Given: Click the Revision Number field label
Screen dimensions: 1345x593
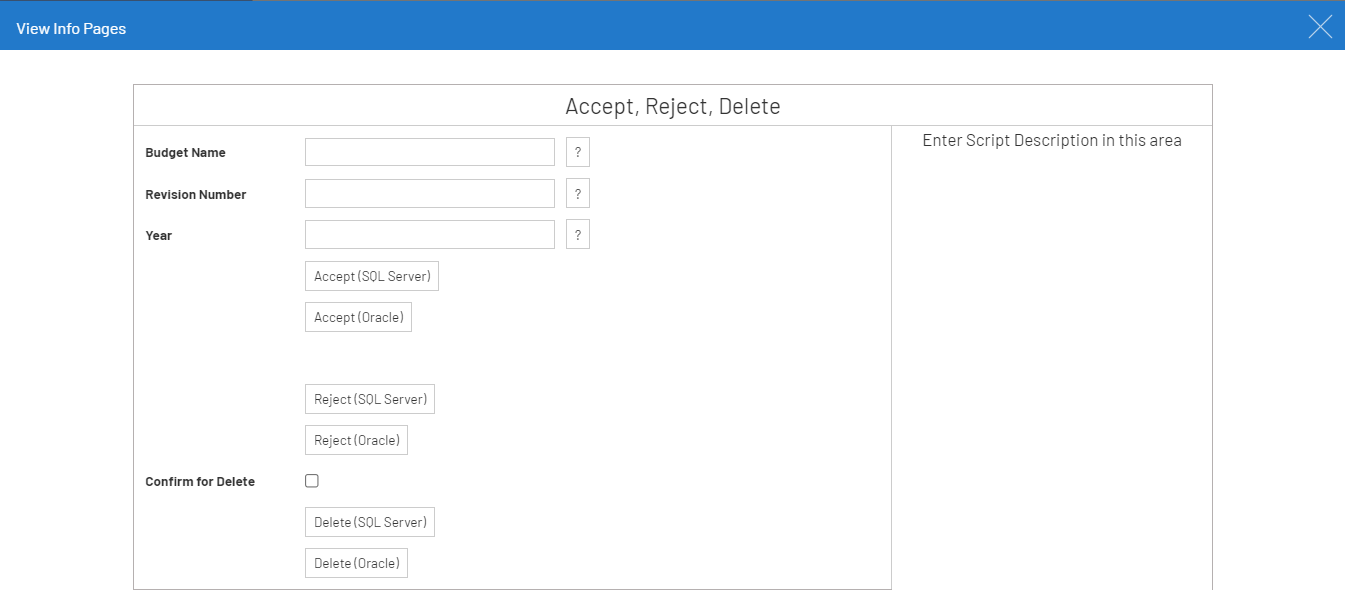Looking at the screenshot, I should coord(195,195).
